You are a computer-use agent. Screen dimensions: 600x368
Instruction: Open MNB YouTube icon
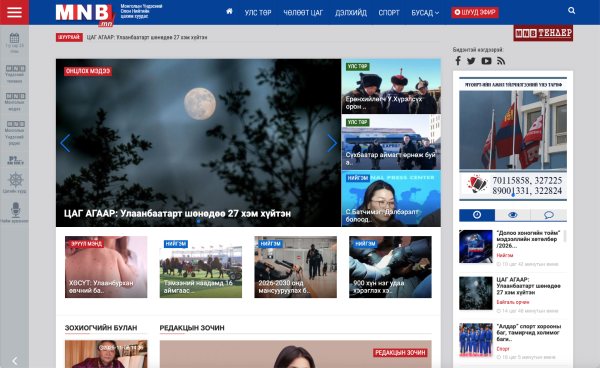click(486, 61)
